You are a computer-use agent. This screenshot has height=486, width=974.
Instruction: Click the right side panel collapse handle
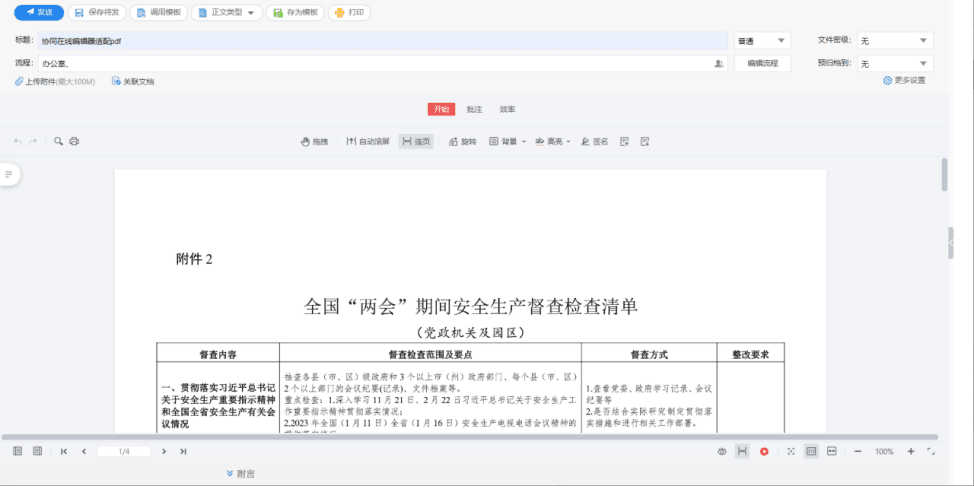951,243
